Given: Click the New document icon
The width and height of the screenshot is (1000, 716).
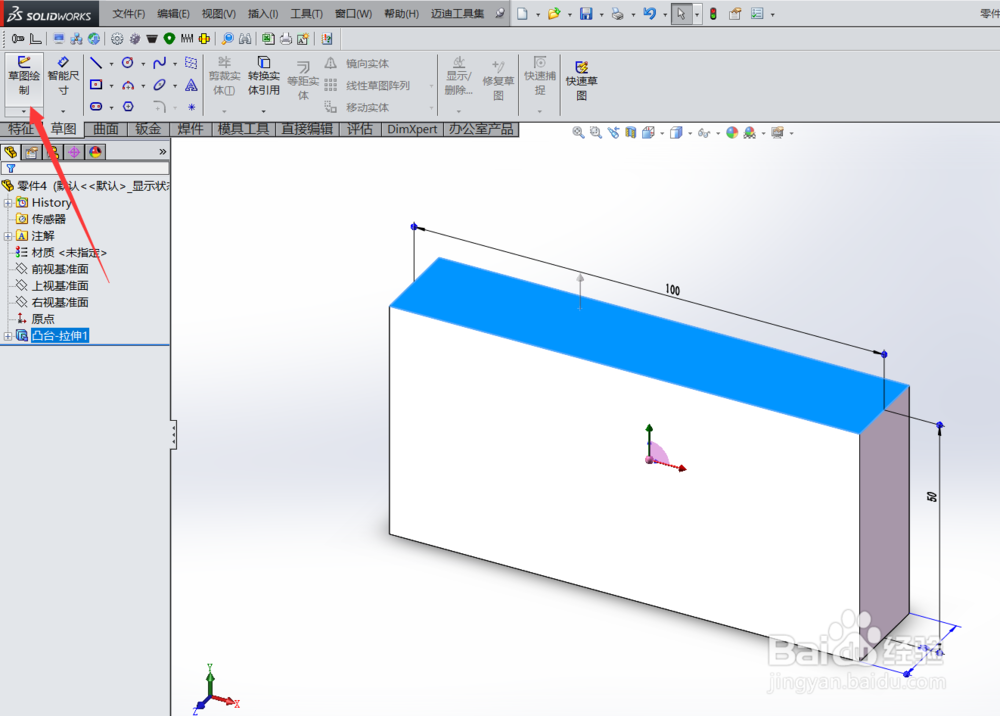Looking at the screenshot, I should (522, 13).
